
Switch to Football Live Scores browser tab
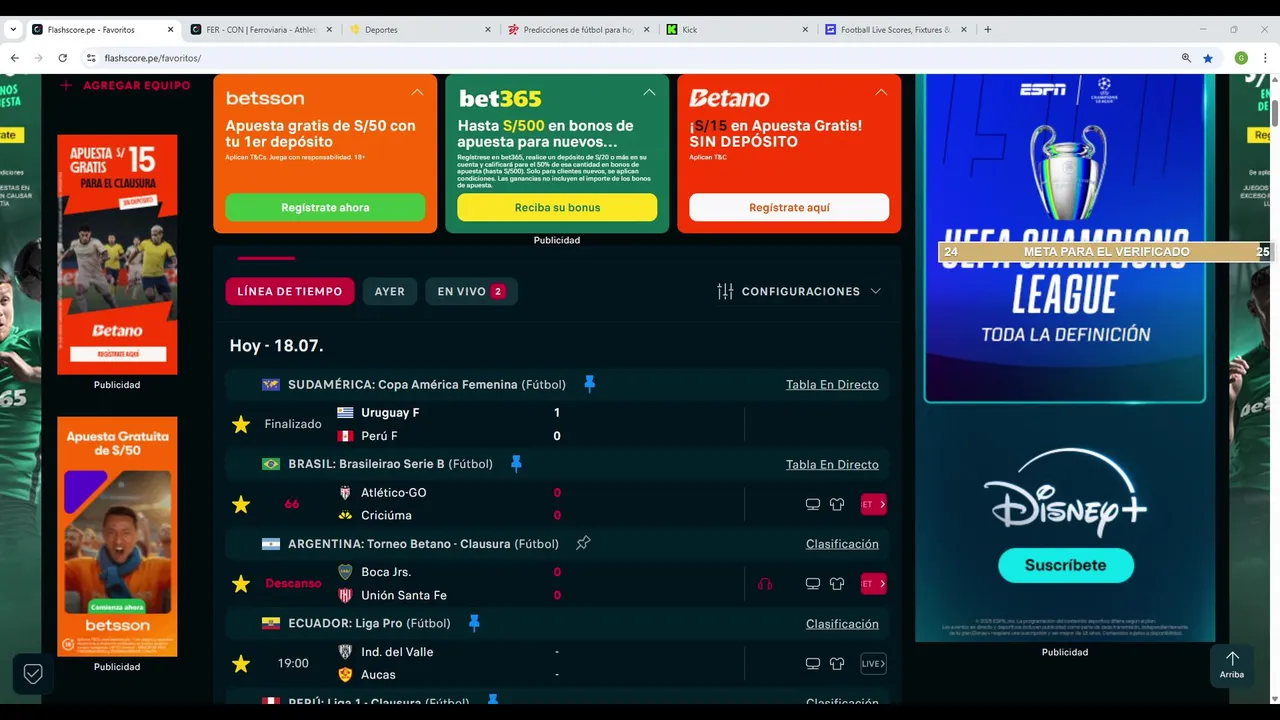point(897,30)
